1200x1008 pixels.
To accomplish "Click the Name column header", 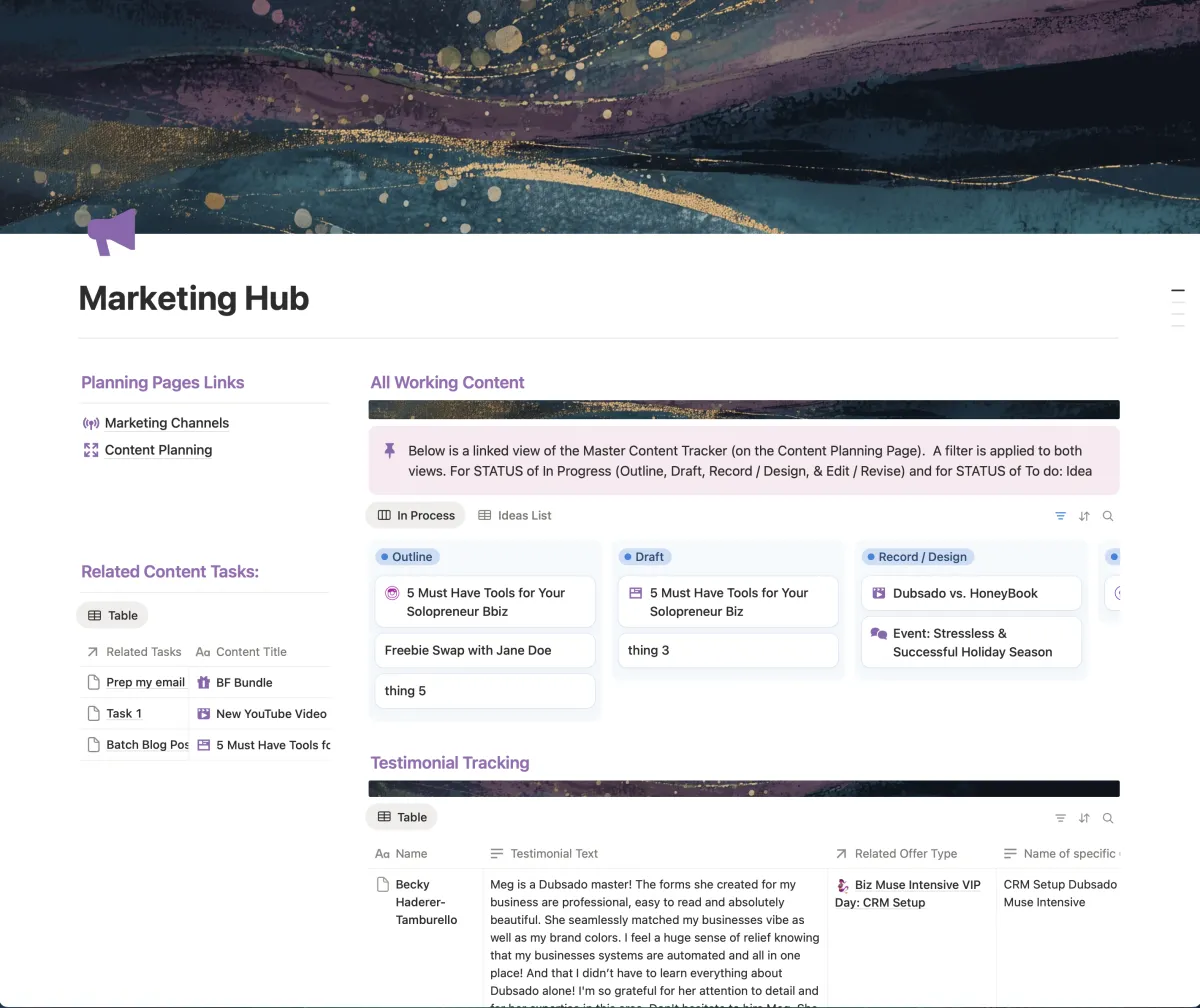I will [x=401, y=853].
